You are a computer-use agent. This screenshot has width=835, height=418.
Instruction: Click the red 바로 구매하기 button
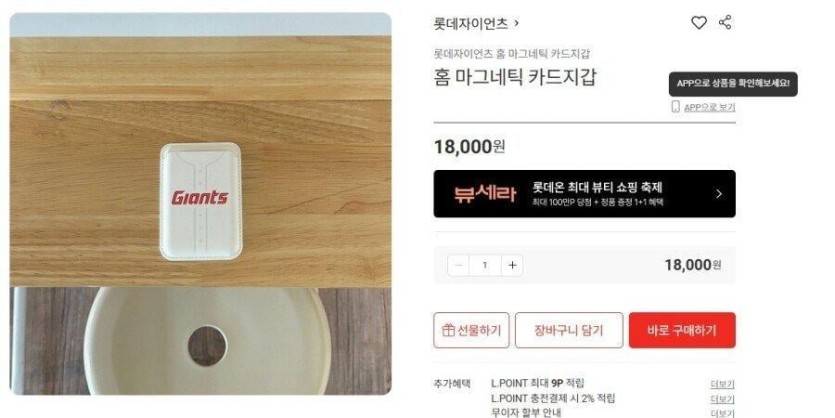tap(682, 330)
